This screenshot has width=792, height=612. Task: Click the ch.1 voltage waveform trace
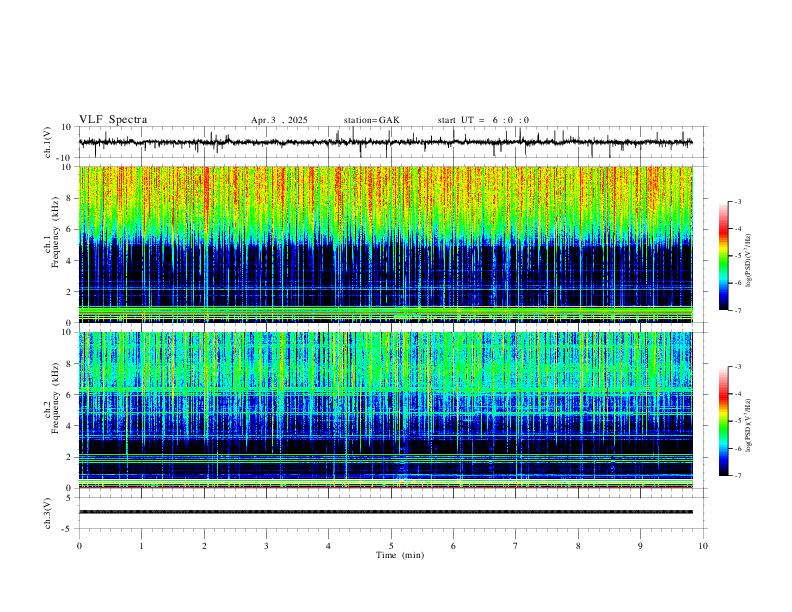[385, 142]
